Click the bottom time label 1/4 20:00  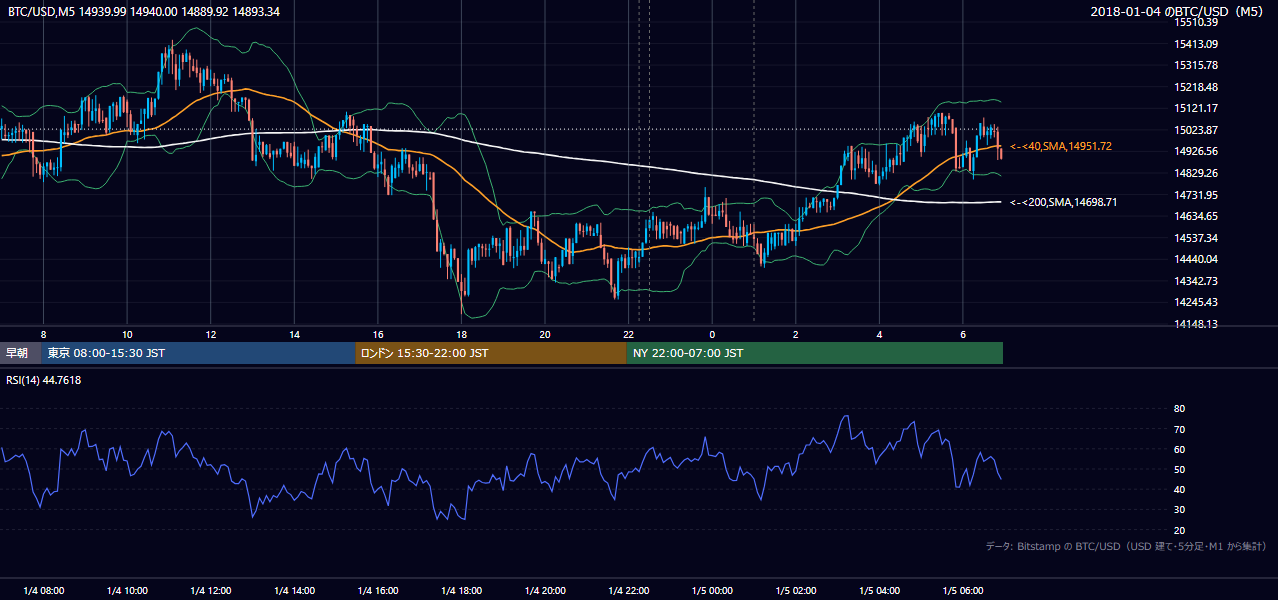545,590
